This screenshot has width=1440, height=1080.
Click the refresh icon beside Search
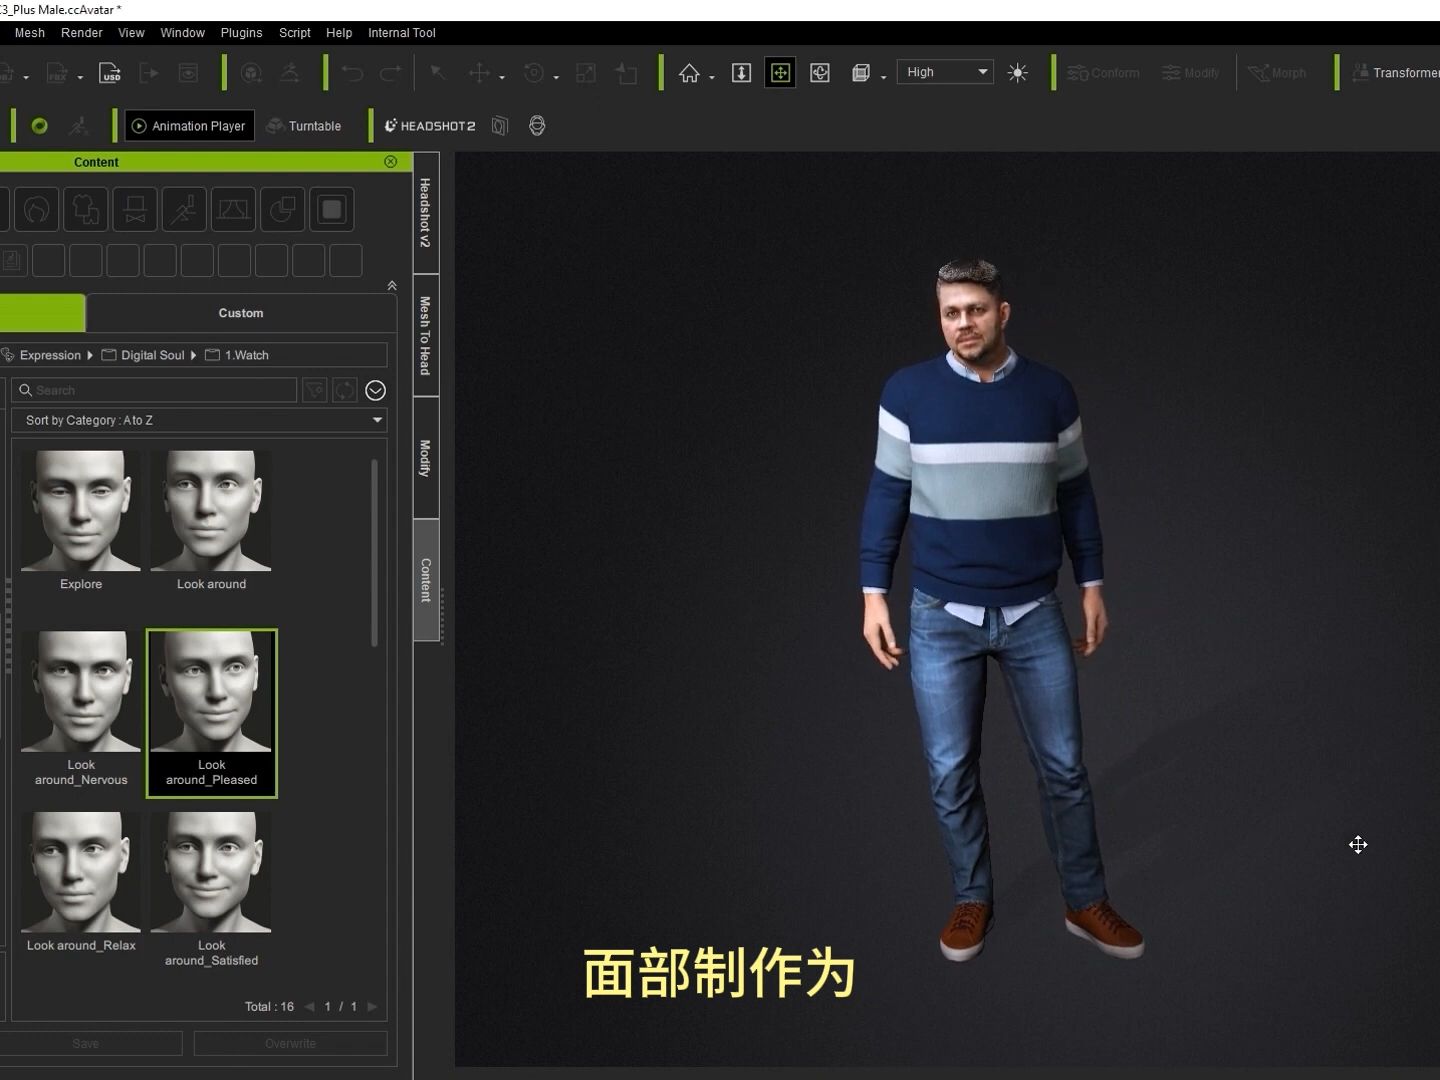[x=344, y=390]
